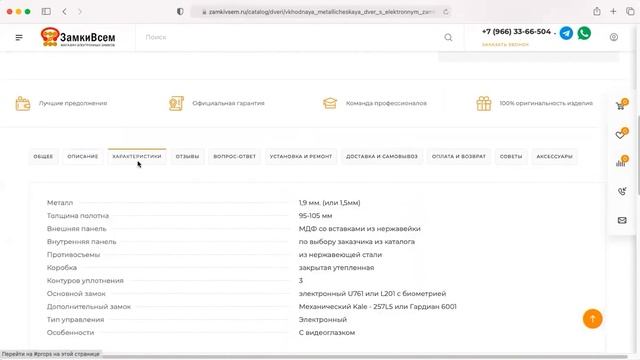Open the hamburger menu icon
The image size is (640, 360).
click(19, 38)
